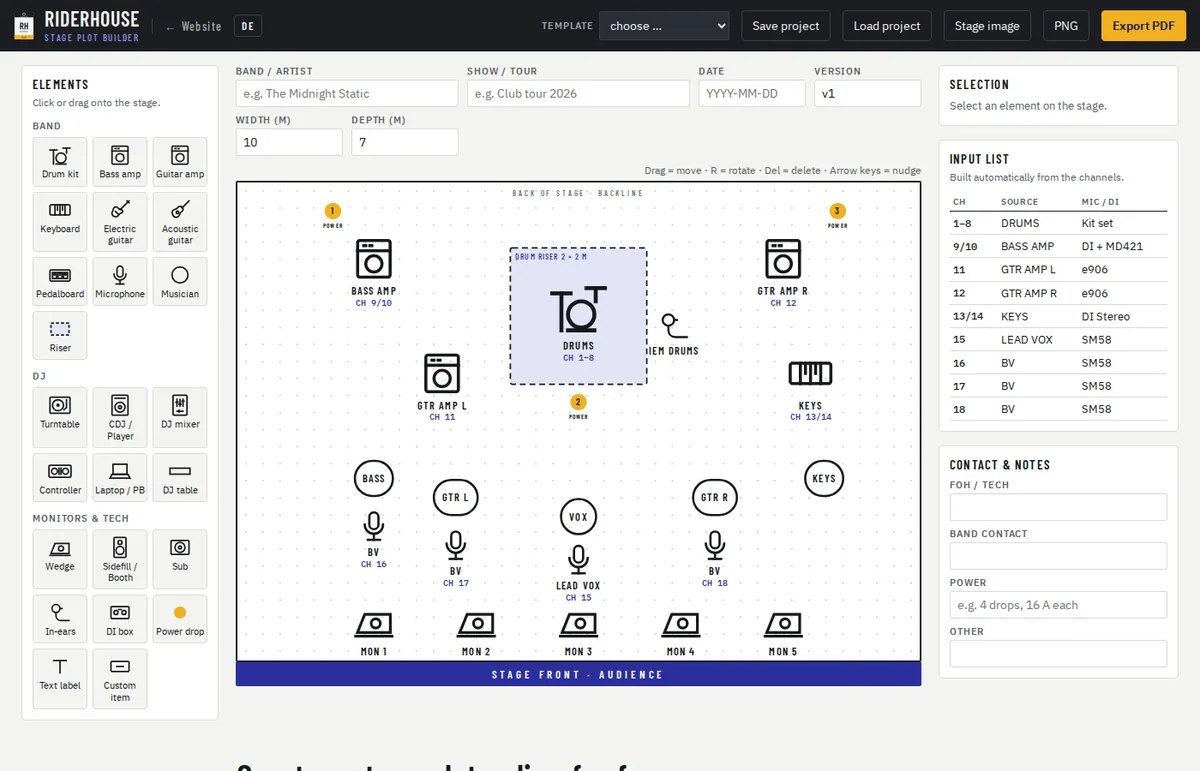Add an Acoustic guitar element
Image resolution: width=1200 pixels, height=771 pixels.
tap(180, 221)
